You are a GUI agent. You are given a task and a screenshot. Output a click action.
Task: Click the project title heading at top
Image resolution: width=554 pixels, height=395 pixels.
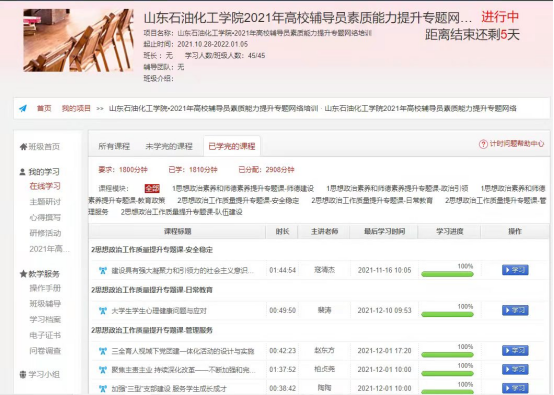pos(307,18)
